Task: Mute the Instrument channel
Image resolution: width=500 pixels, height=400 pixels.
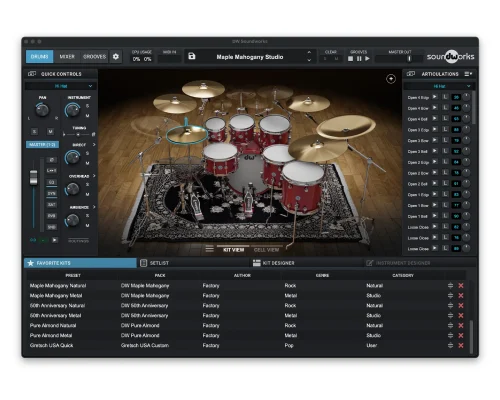Action: tap(87, 116)
